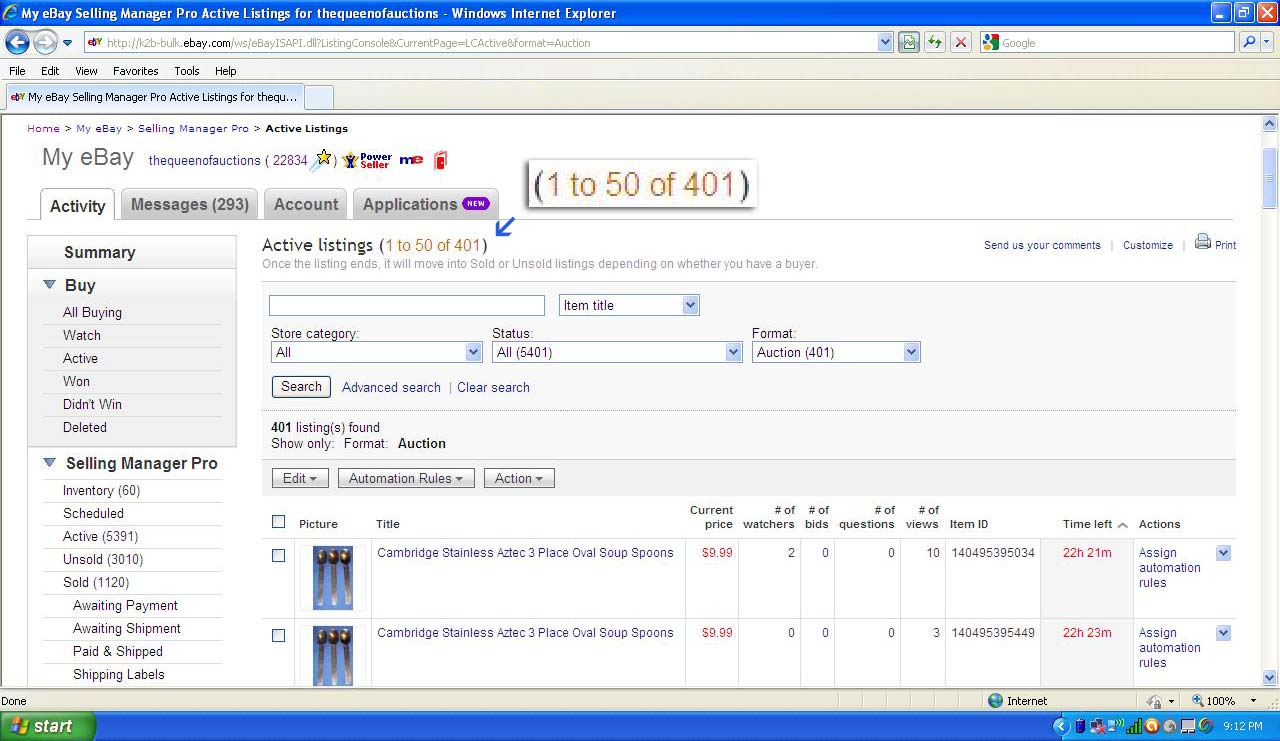Switch to the Applications tab
1280x741 pixels.
[426, 204]
